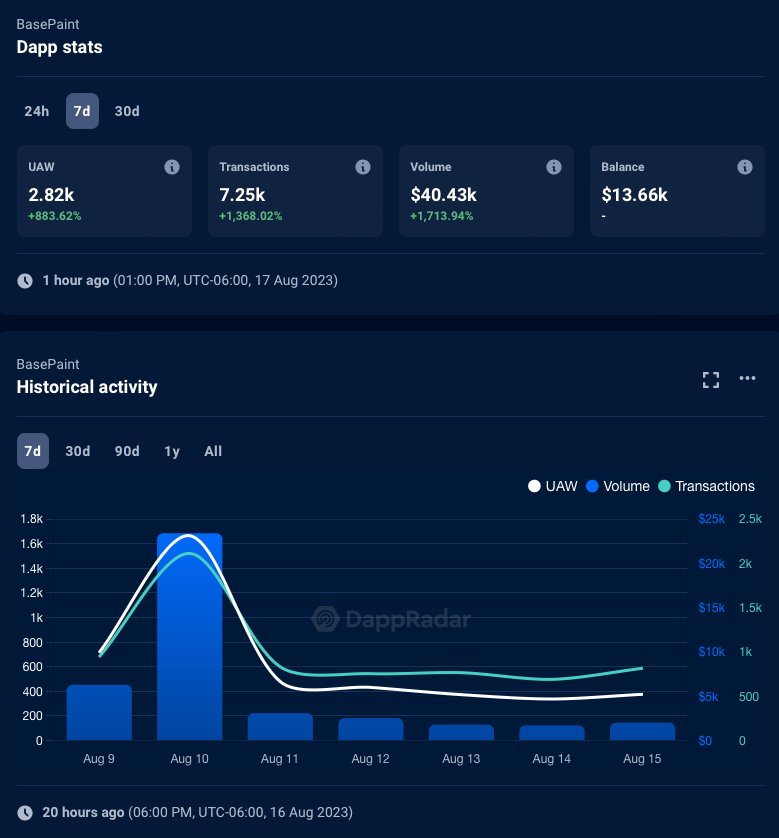Open the three-dot chart options menu
This screenshot has height=838, width=779.
coord(747,378)
